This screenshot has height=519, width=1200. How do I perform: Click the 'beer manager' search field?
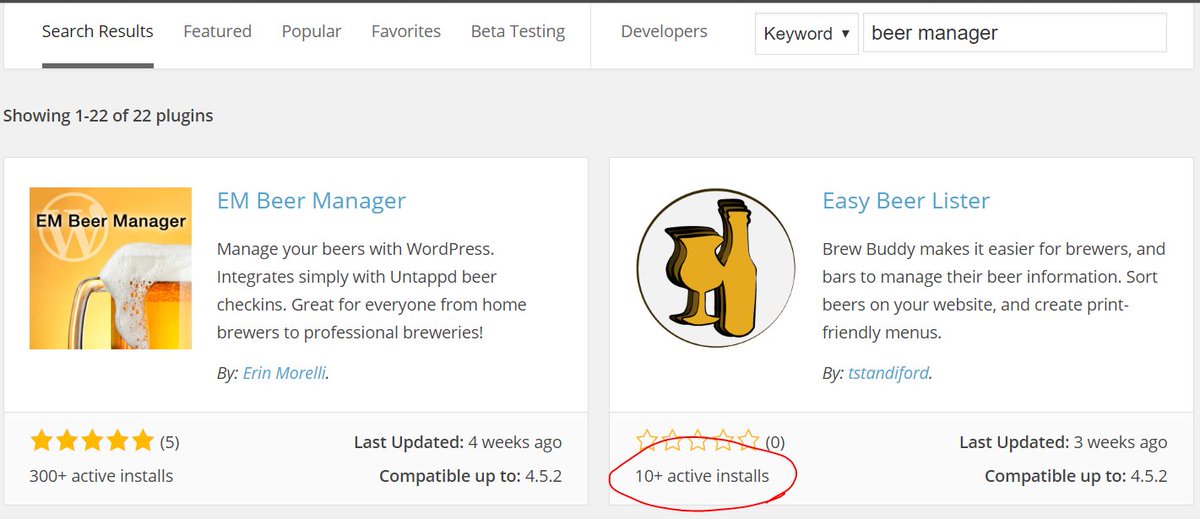click(x=1014, y=33)
